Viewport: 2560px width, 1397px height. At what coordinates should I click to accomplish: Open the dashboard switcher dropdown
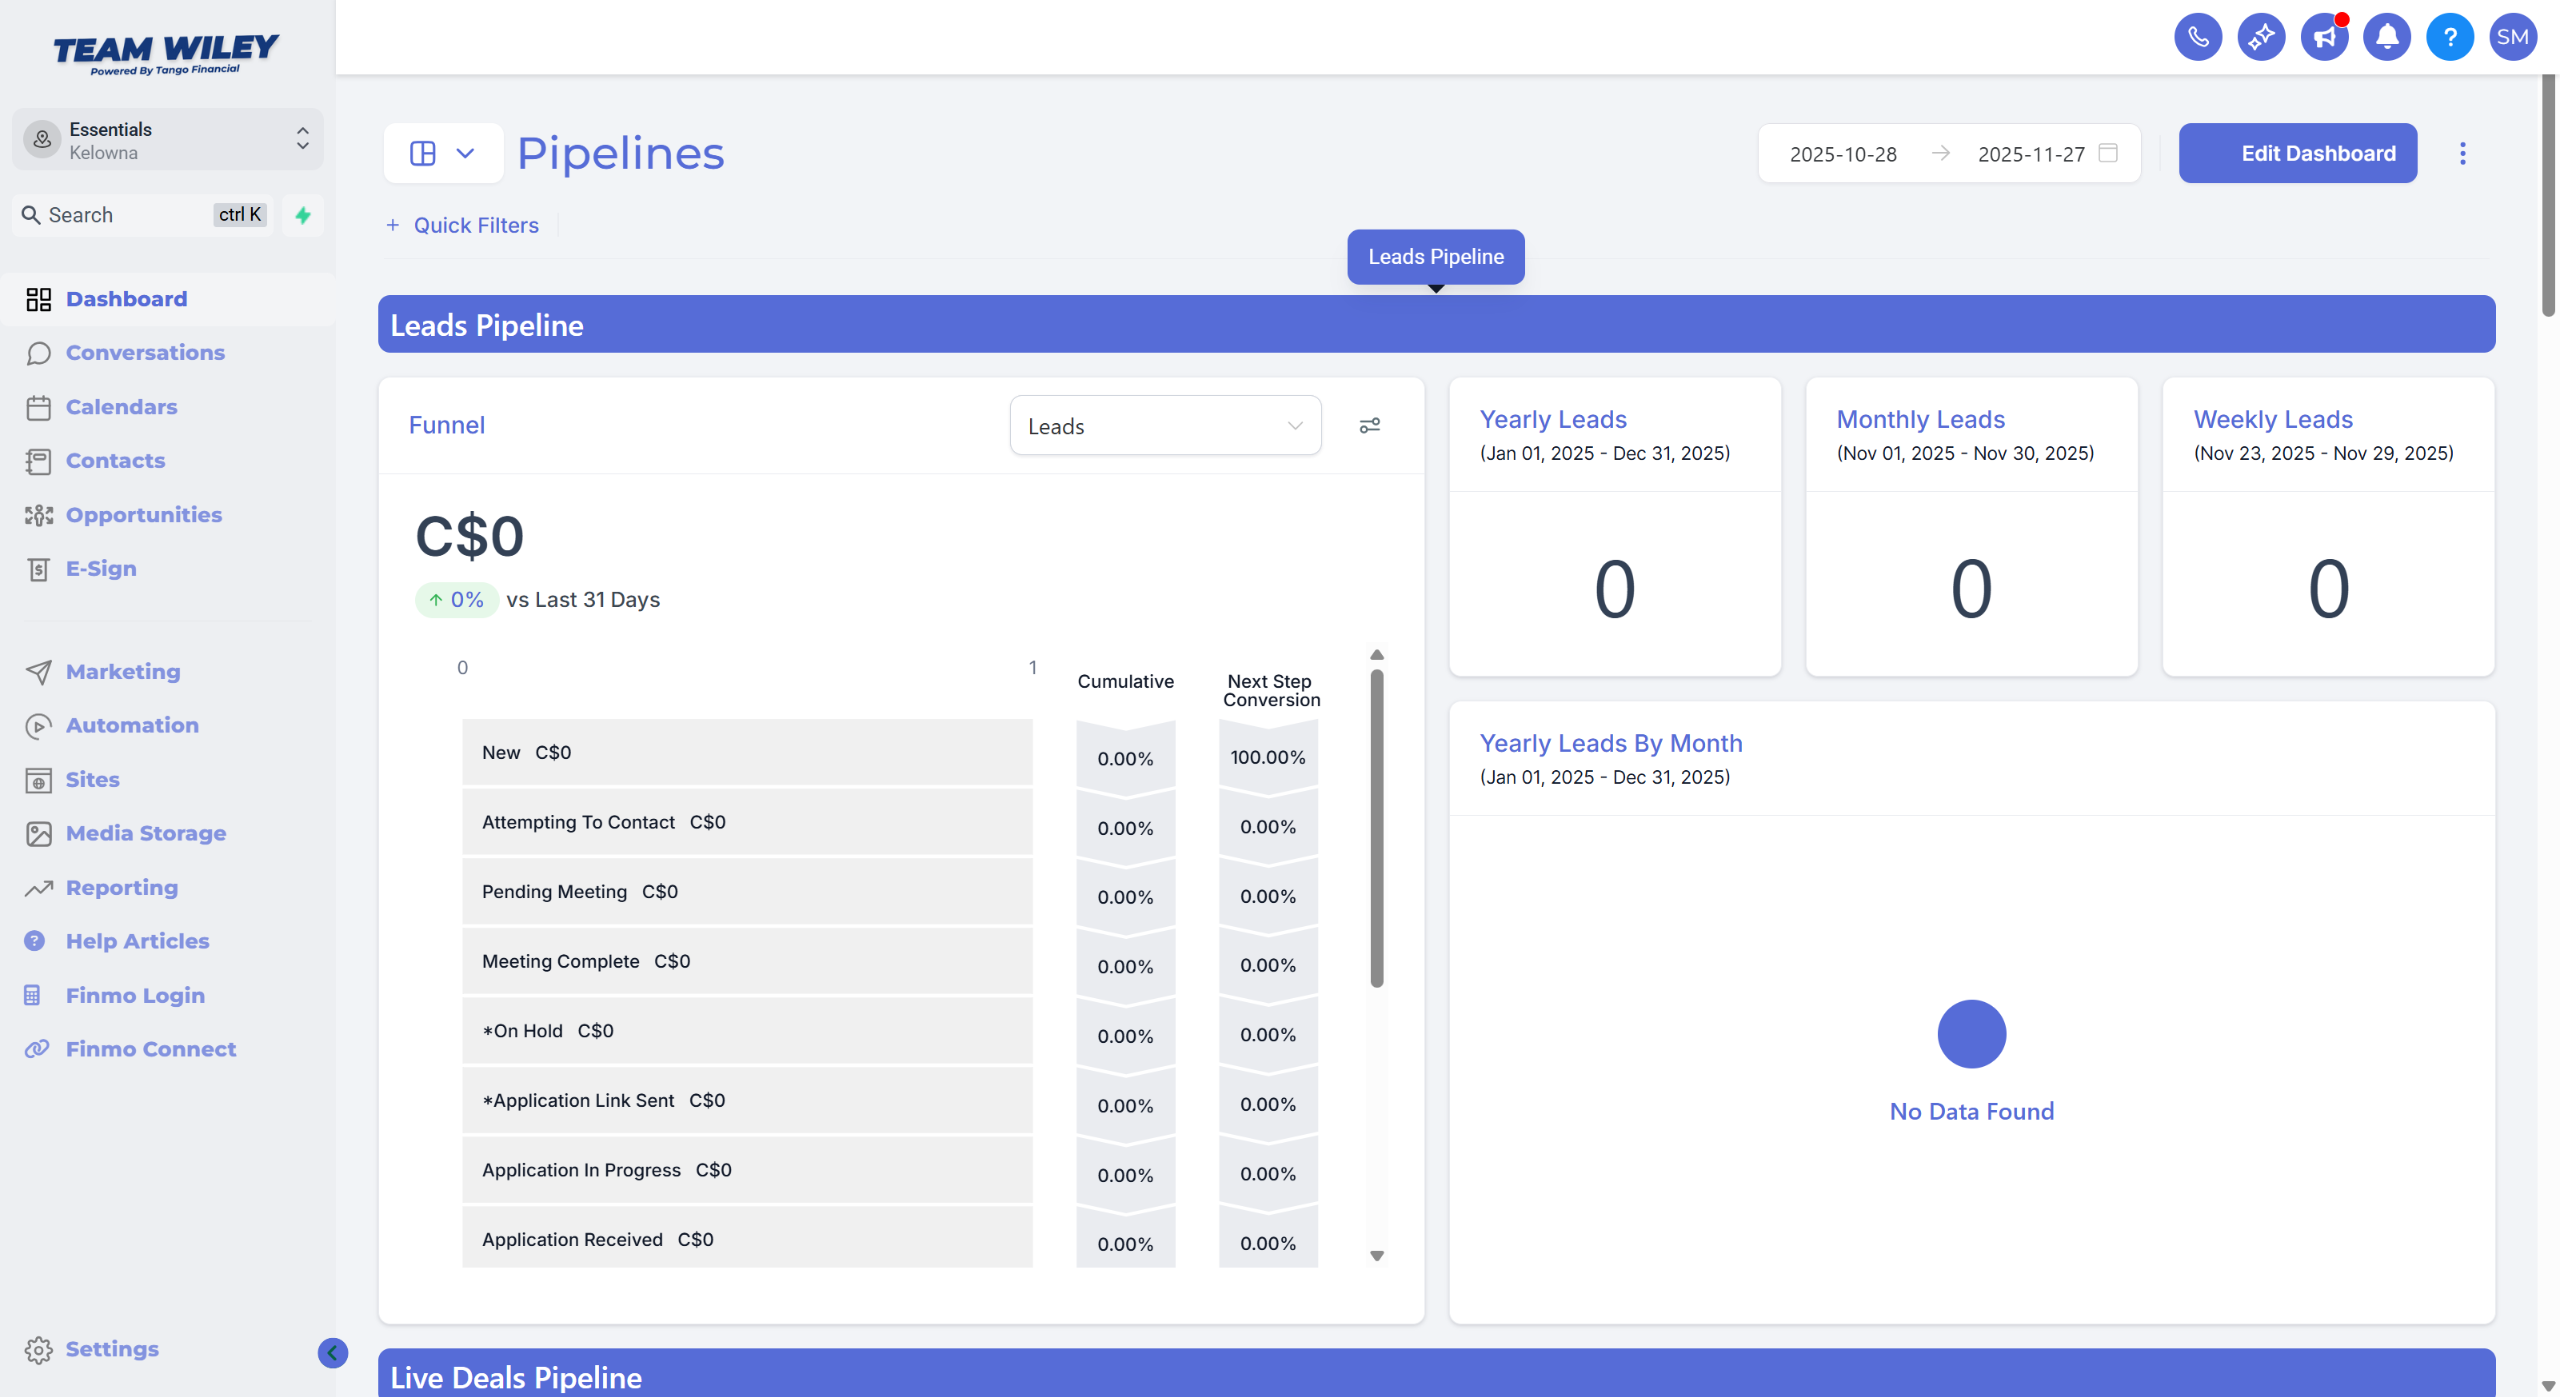click(443, 153)
